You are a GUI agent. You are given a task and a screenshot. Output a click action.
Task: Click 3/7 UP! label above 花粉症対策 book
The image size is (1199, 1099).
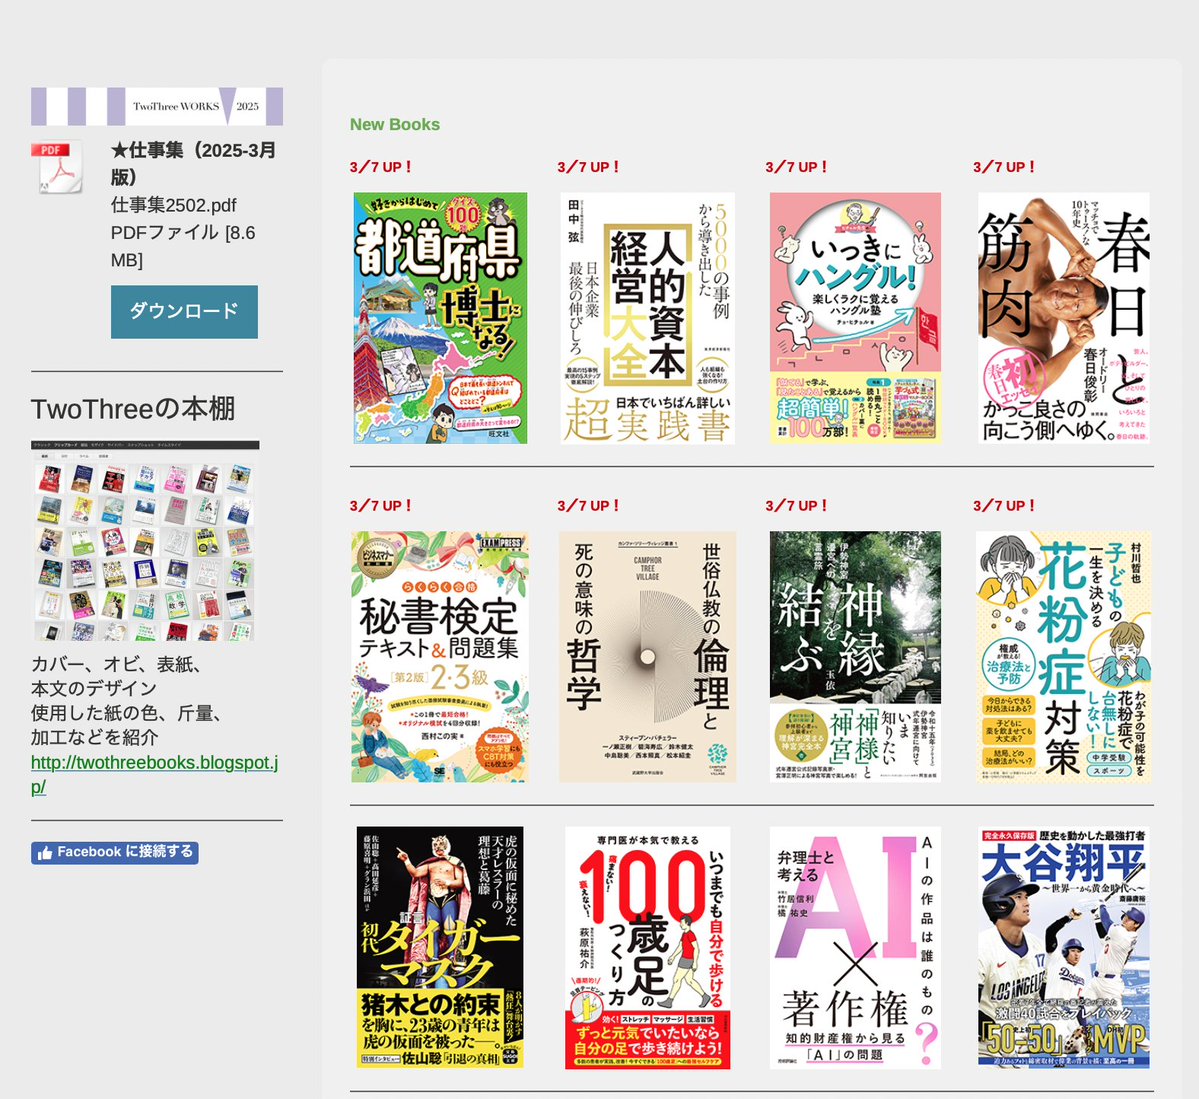click(1004, 506)
